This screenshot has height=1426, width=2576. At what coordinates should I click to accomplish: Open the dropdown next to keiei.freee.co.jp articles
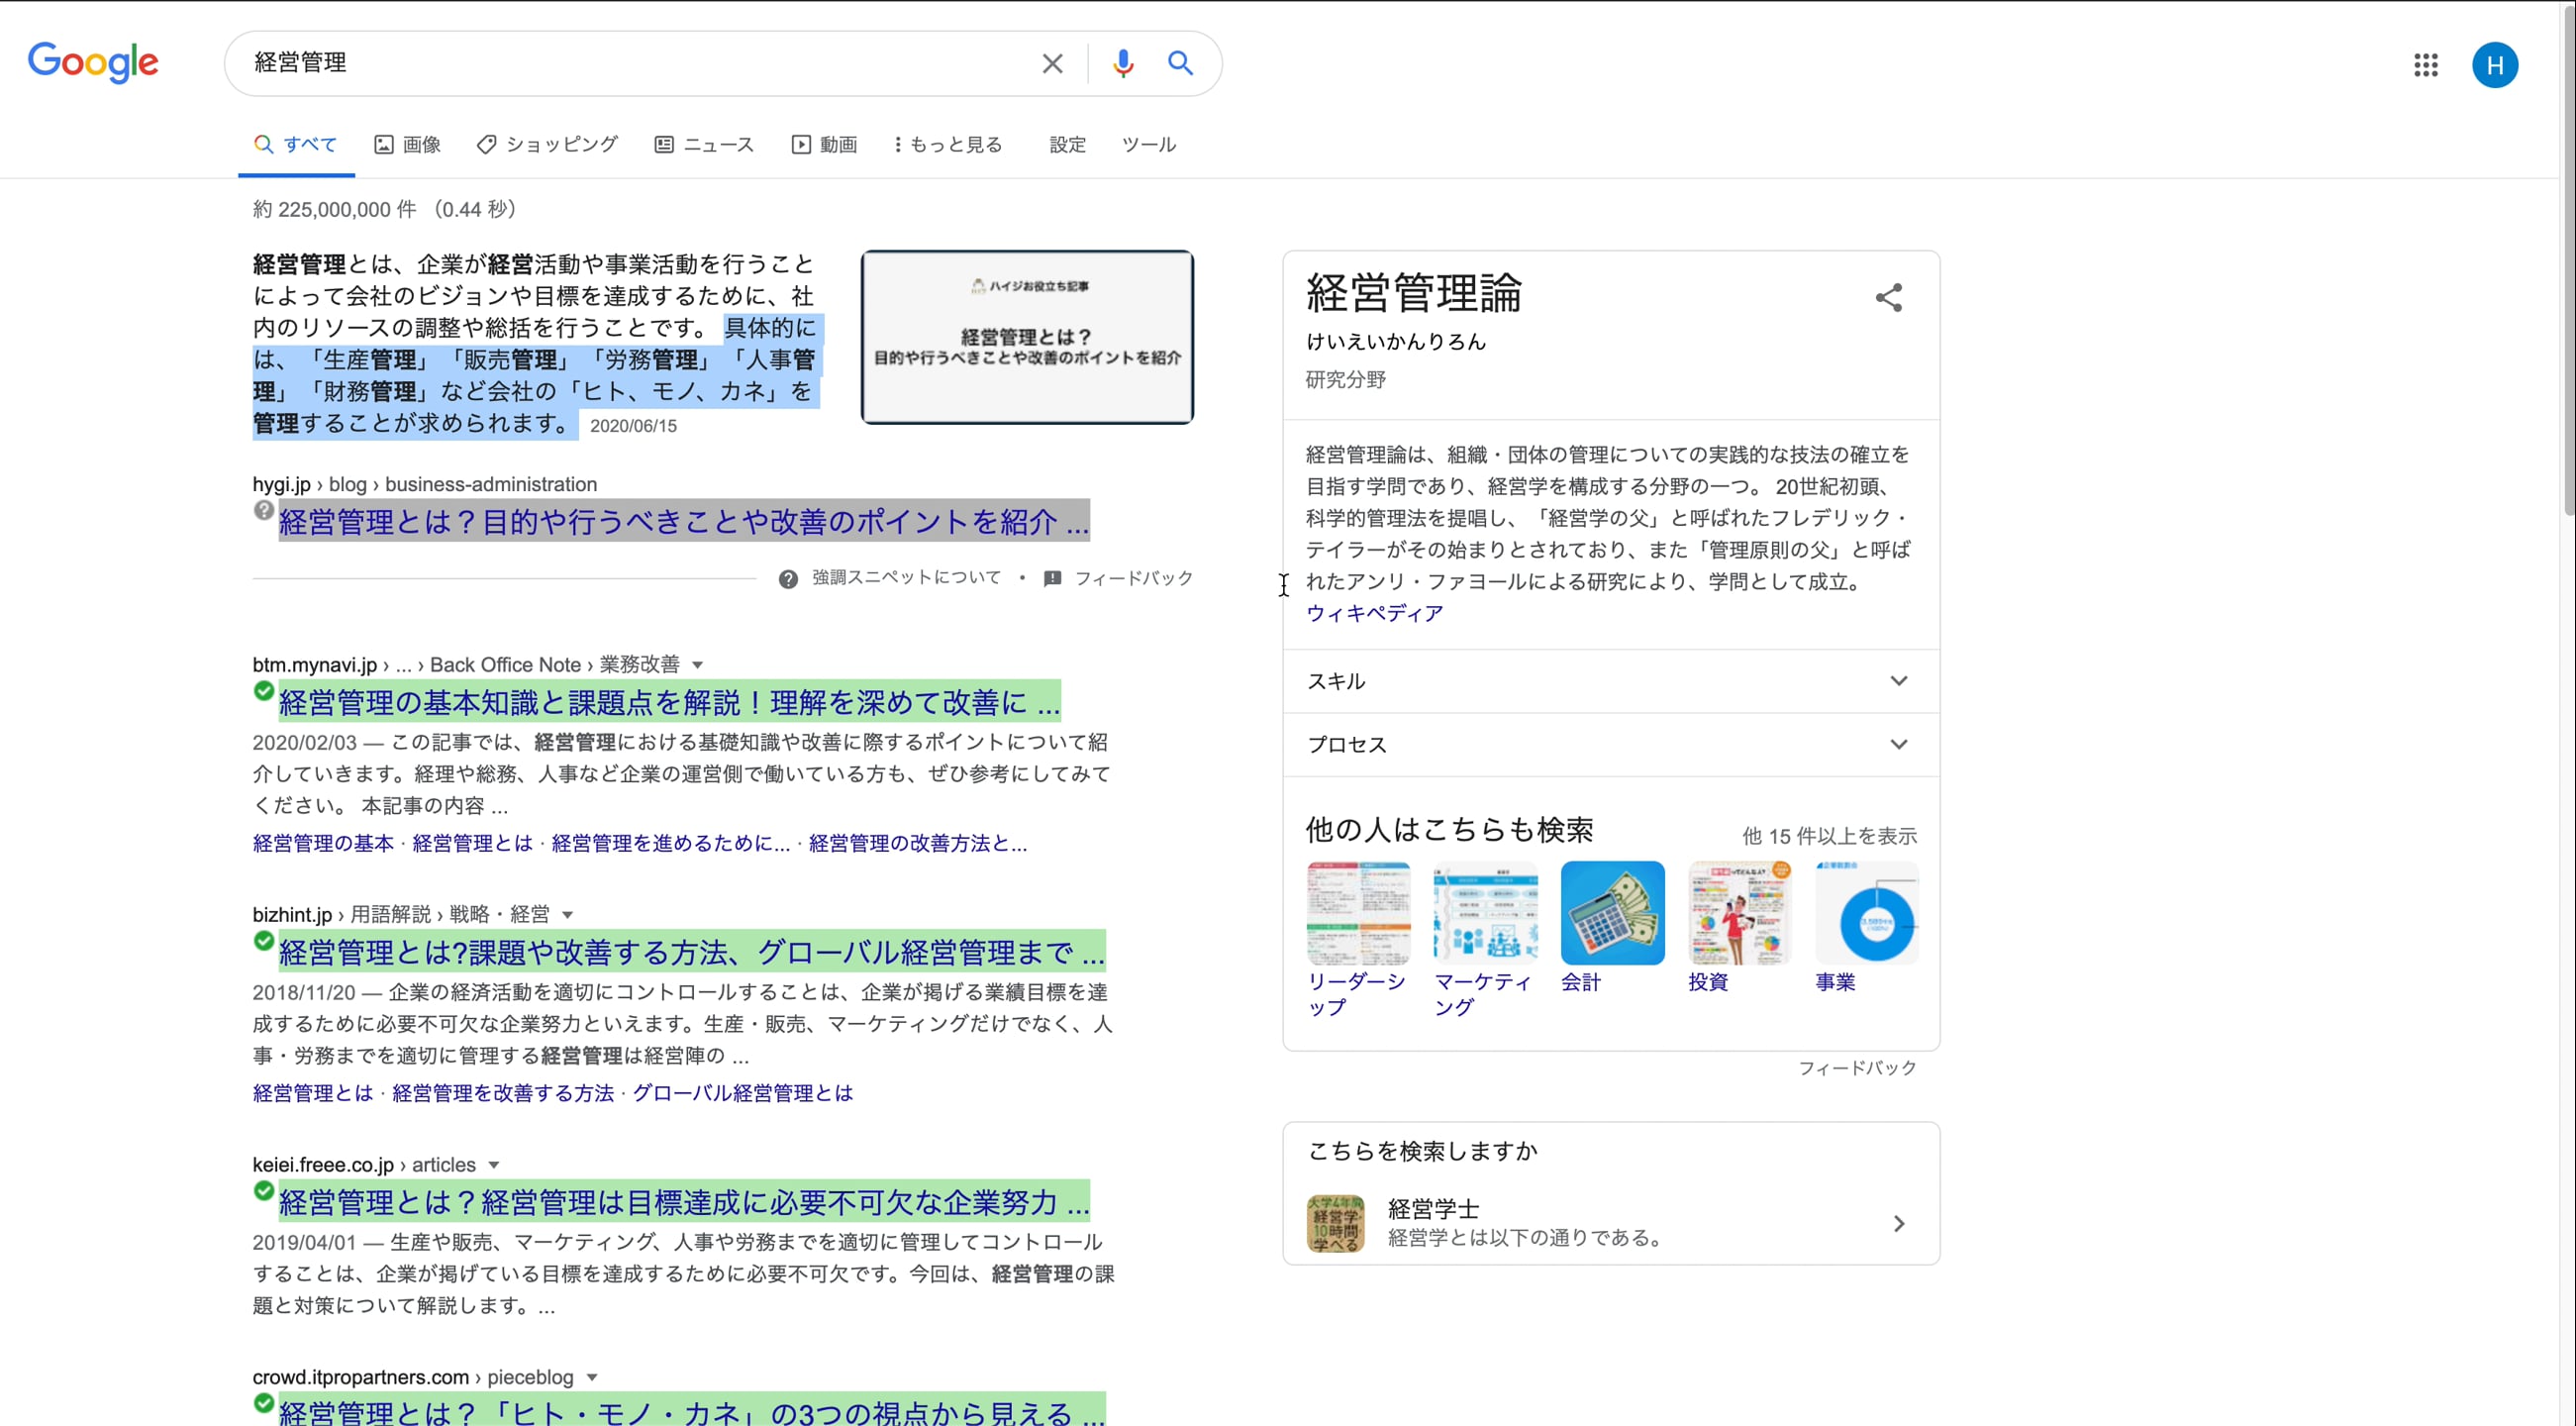(x=494, y=1164)
